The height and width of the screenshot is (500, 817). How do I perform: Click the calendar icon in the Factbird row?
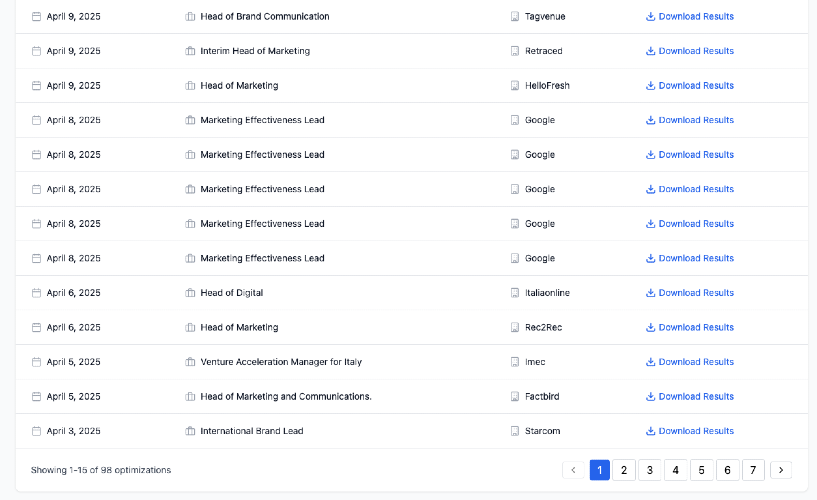pos(36,396)
